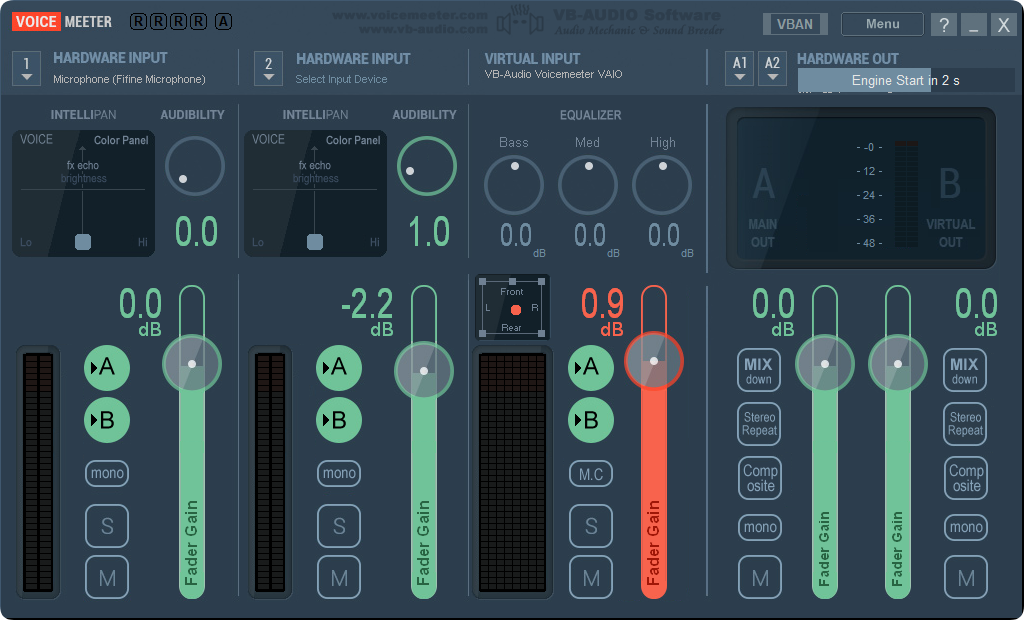Click the Bass equalizer knob
The width and height of the screenshot is (1024, 620).
pyautogui.click(x=514, y=184)
